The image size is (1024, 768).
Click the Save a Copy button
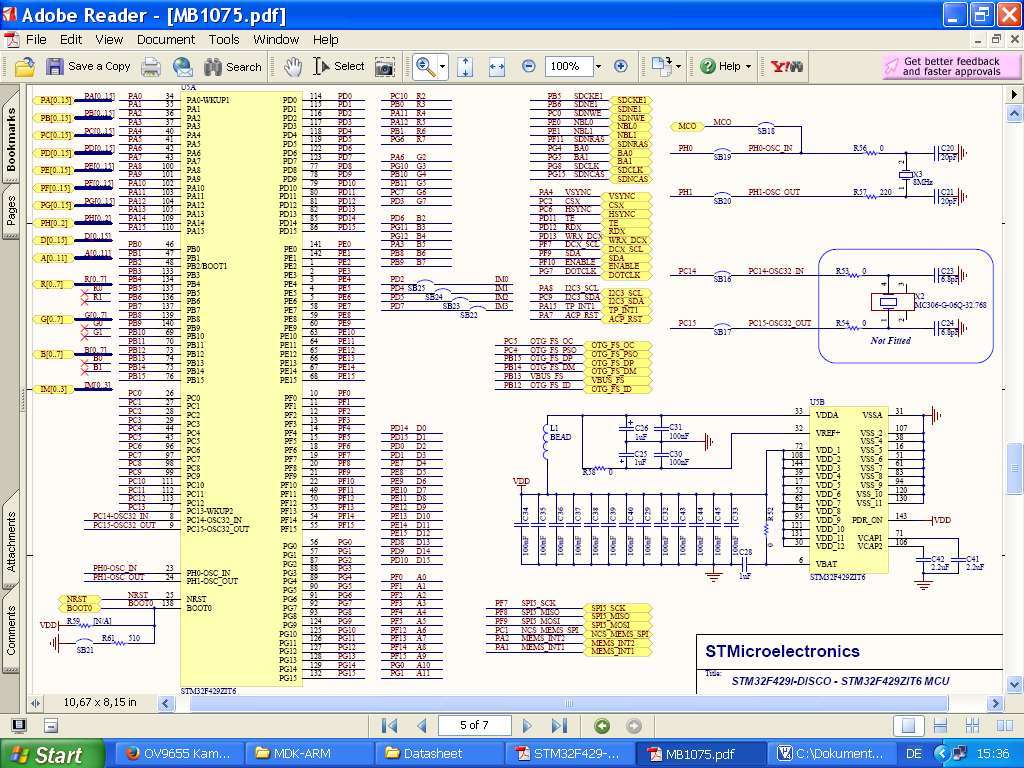pyautogui.click(x=88, y=67)
